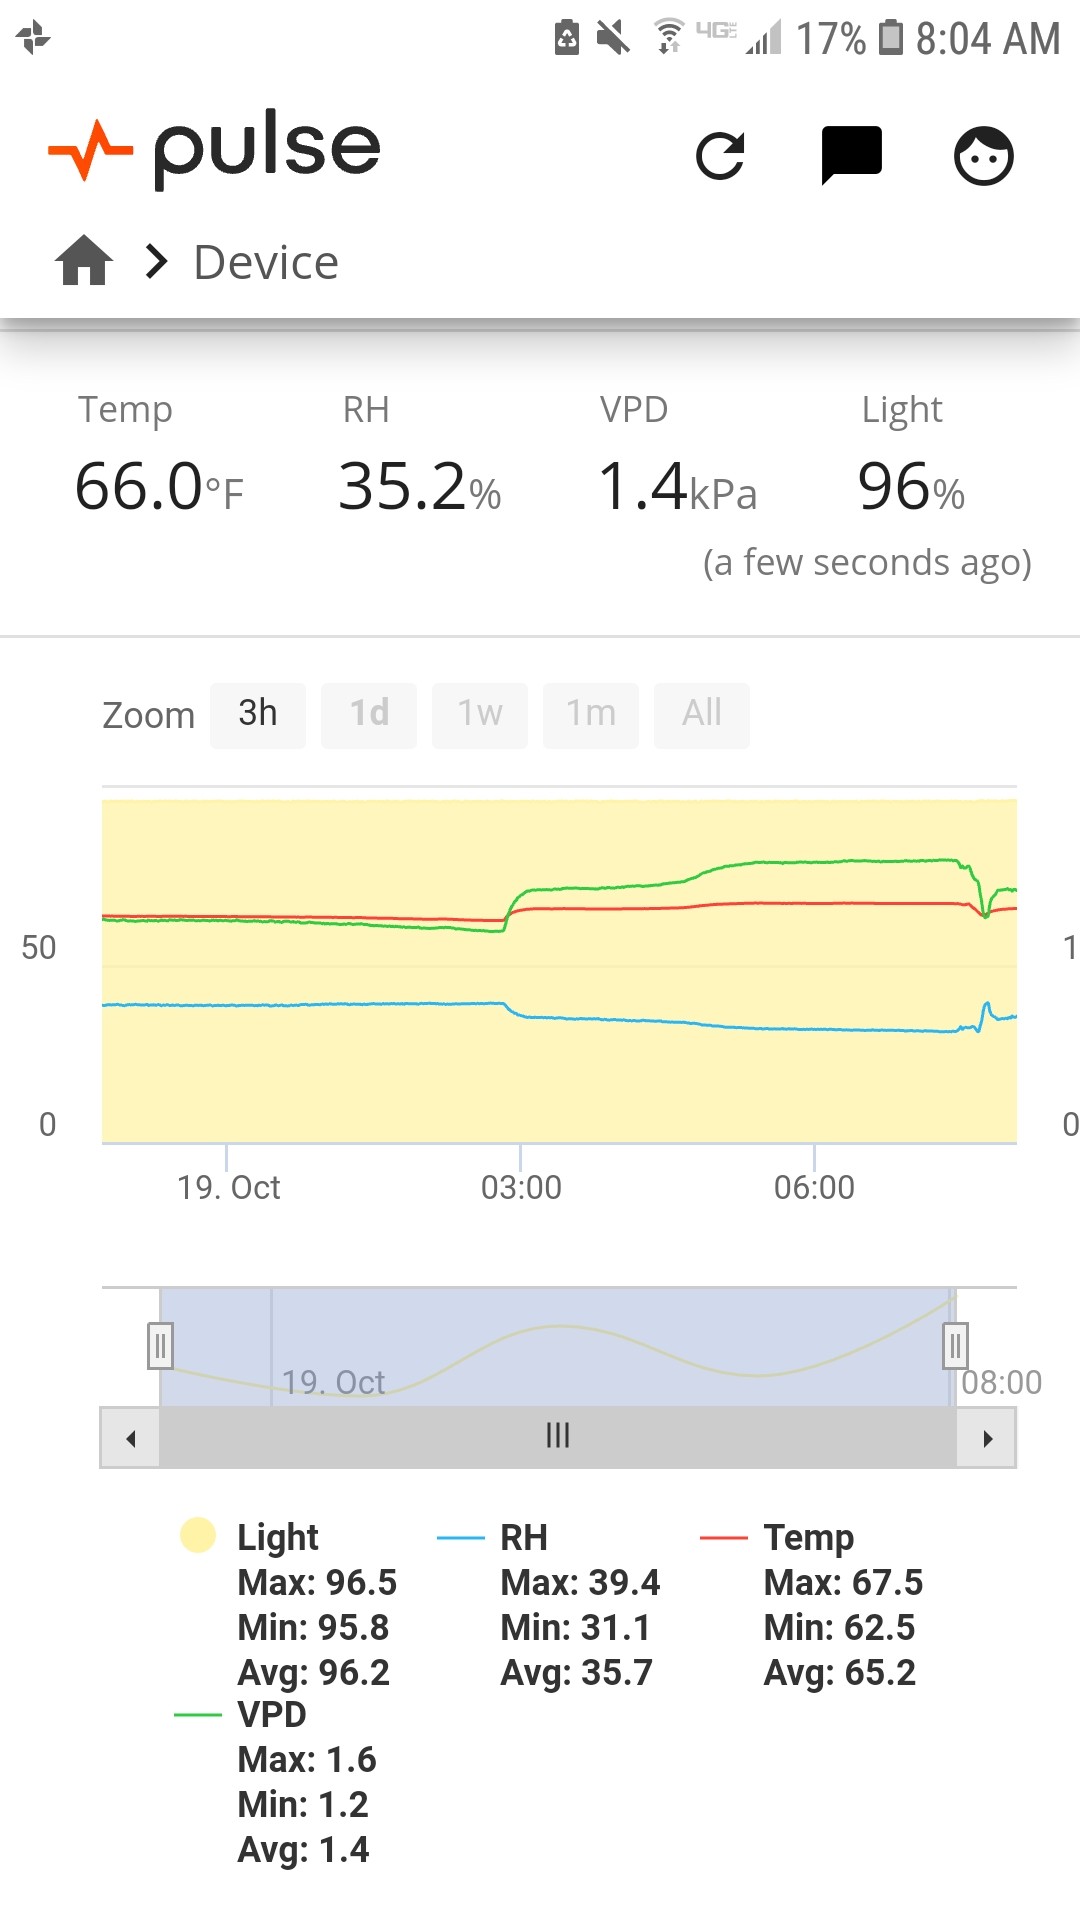The image size is (1080, 1920).
Task: Click the left navigator range handle
Action: click(x=160, y=1346)
